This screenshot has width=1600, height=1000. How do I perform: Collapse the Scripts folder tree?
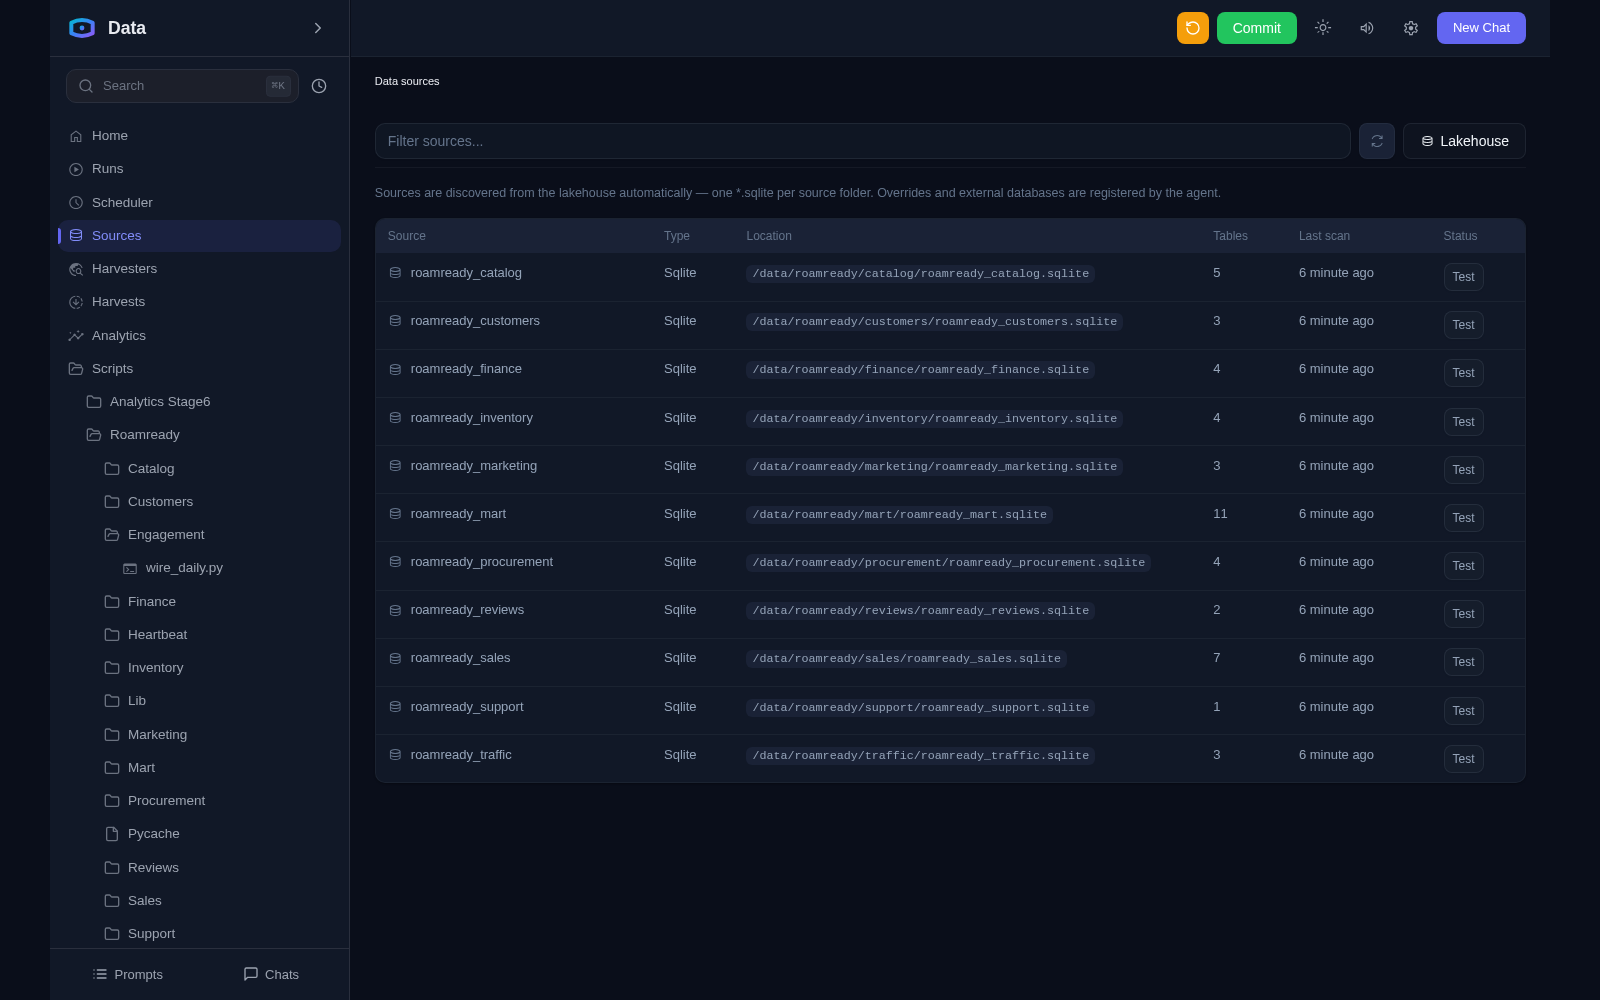click(x=199, y=369)
